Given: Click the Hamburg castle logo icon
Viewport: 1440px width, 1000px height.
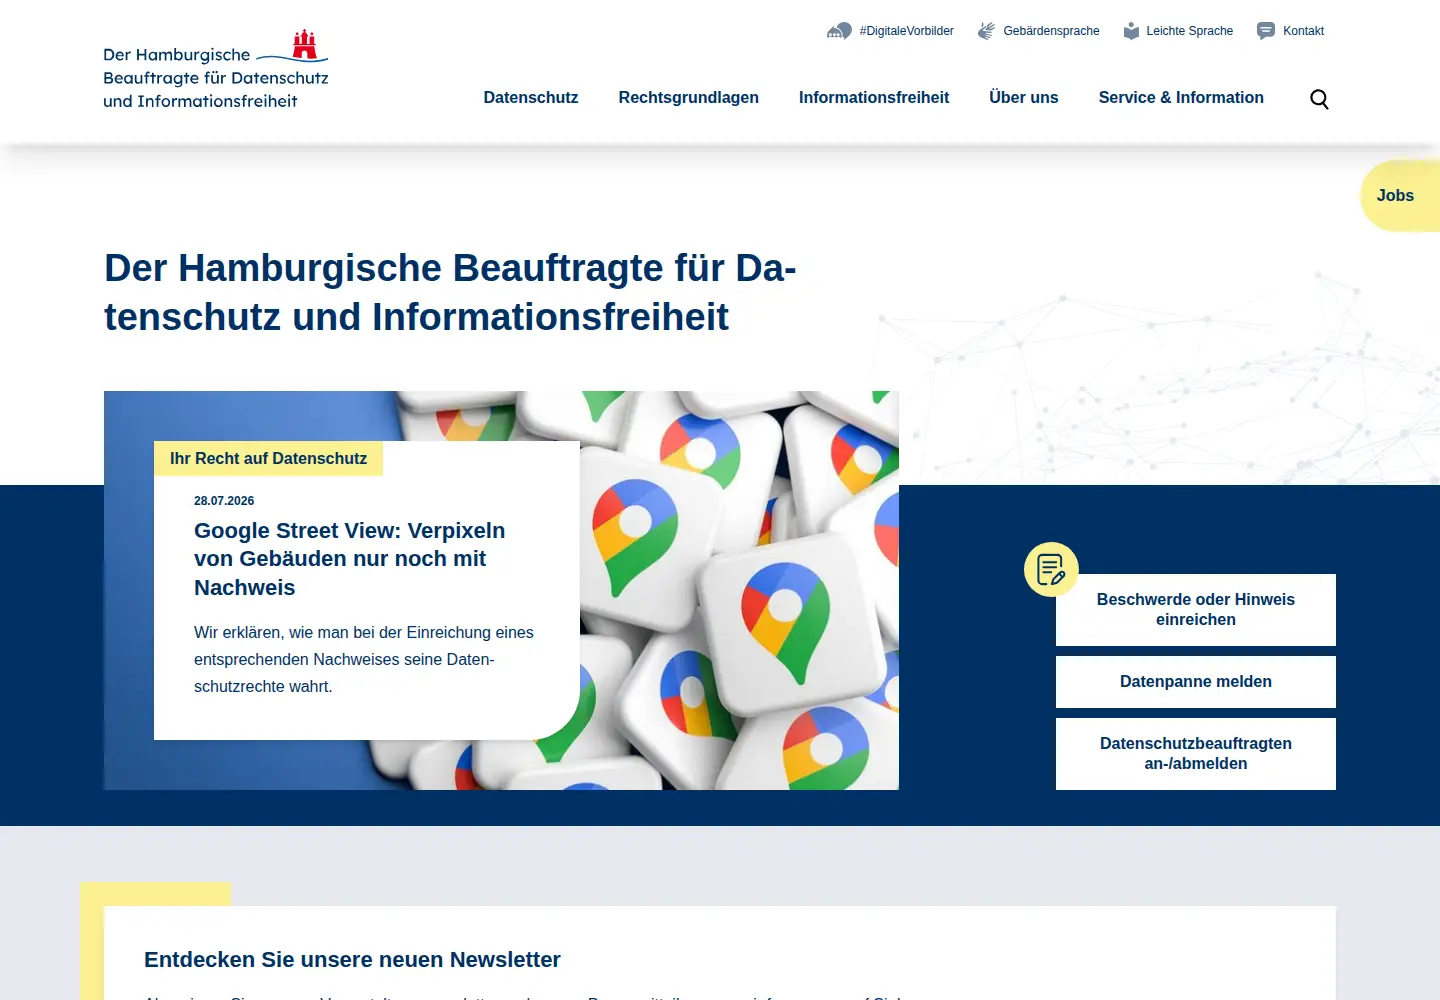Looking at the screenshot, I should (x=305, y=45).
